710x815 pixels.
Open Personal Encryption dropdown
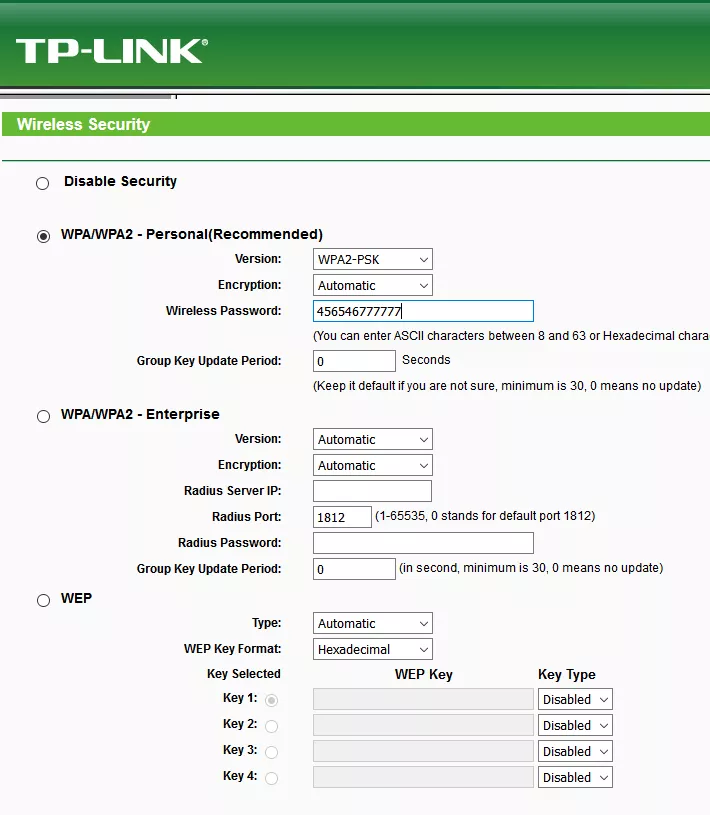pyautogui.click(x=373, y=285)
